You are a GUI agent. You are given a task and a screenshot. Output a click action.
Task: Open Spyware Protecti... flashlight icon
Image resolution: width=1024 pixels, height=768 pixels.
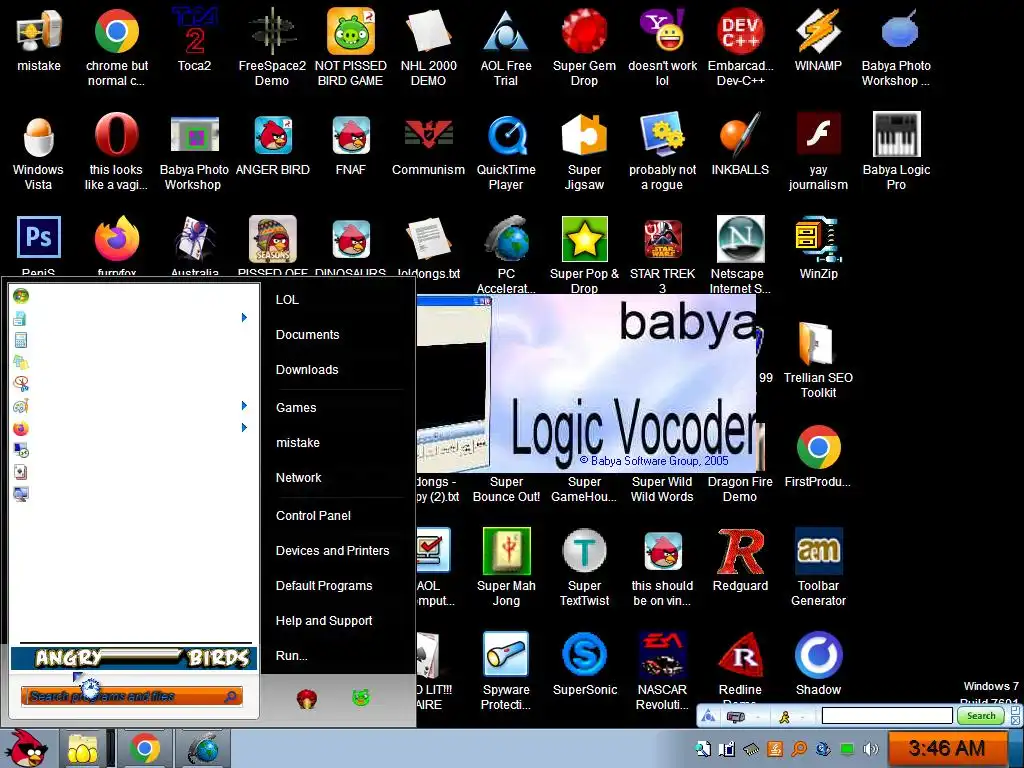[x=506, y=654]
